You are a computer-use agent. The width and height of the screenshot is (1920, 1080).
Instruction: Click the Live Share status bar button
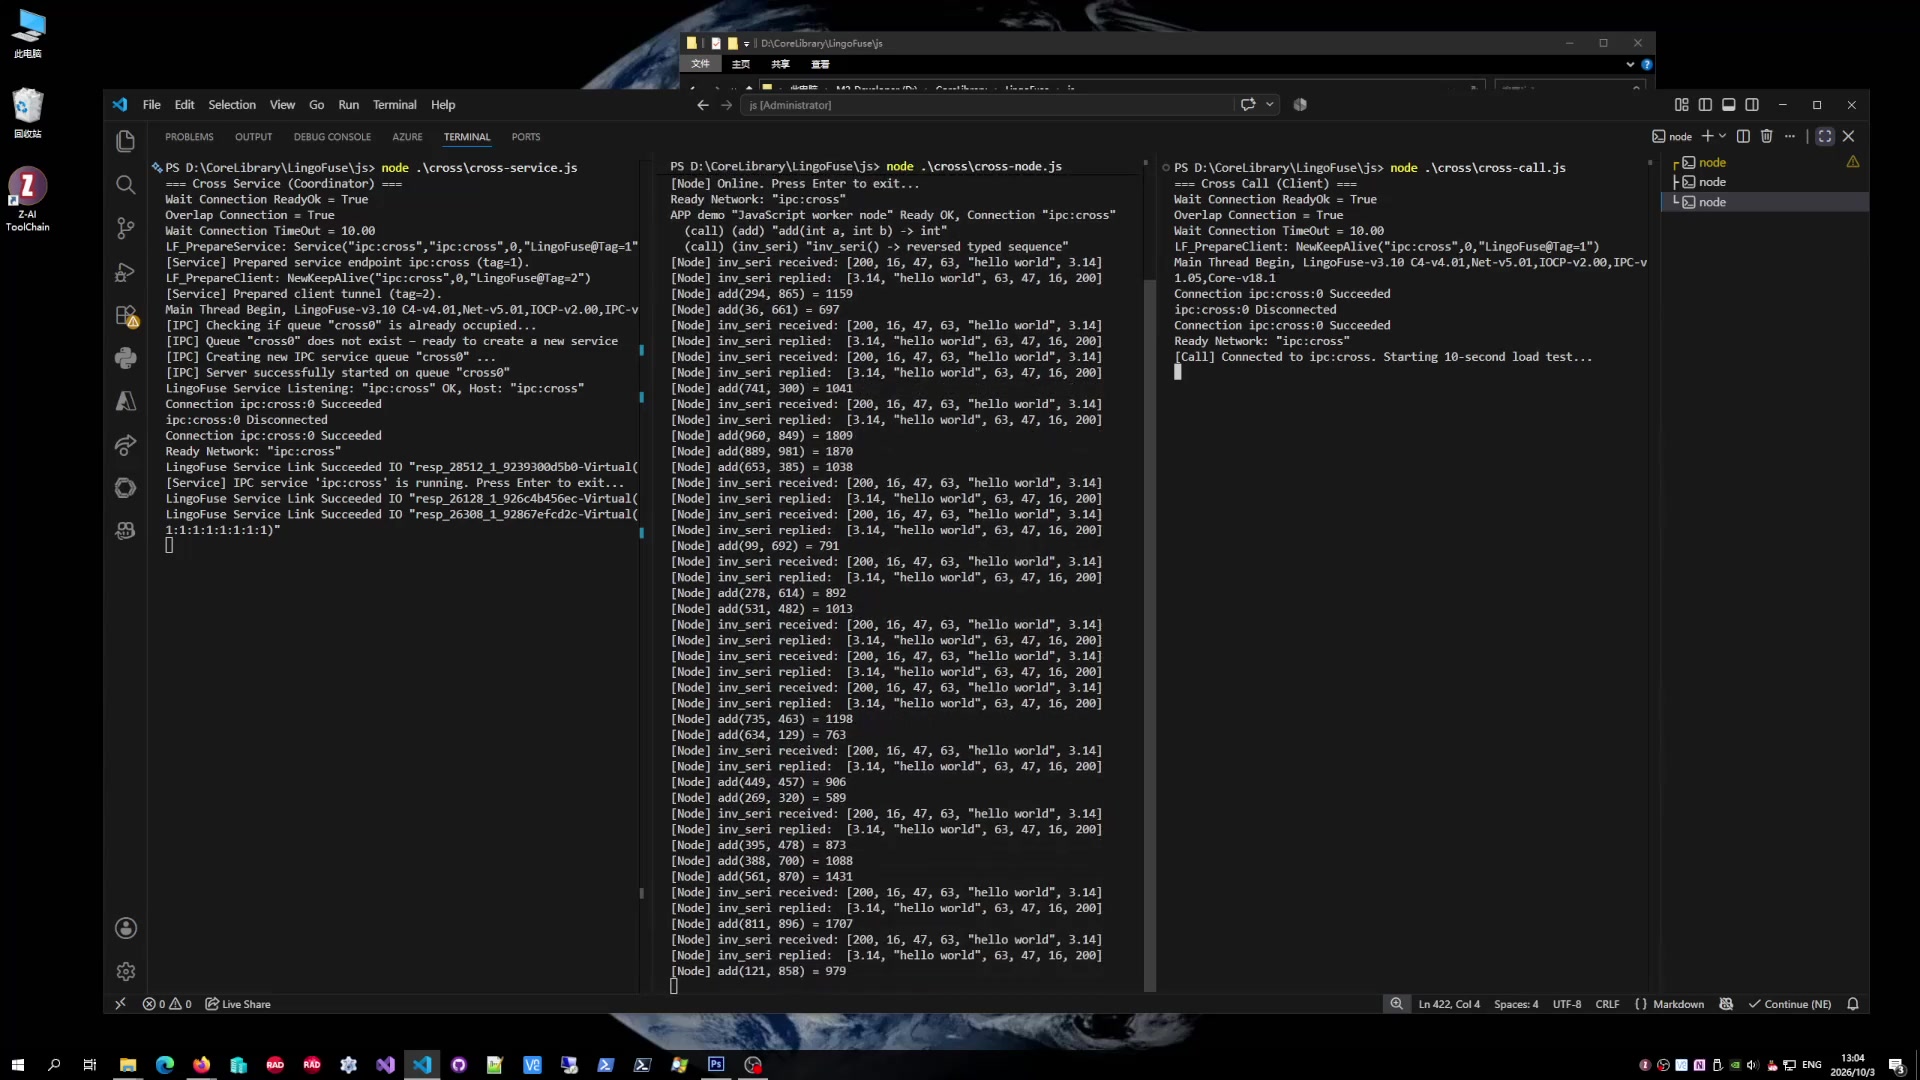tap(238, 1004)
